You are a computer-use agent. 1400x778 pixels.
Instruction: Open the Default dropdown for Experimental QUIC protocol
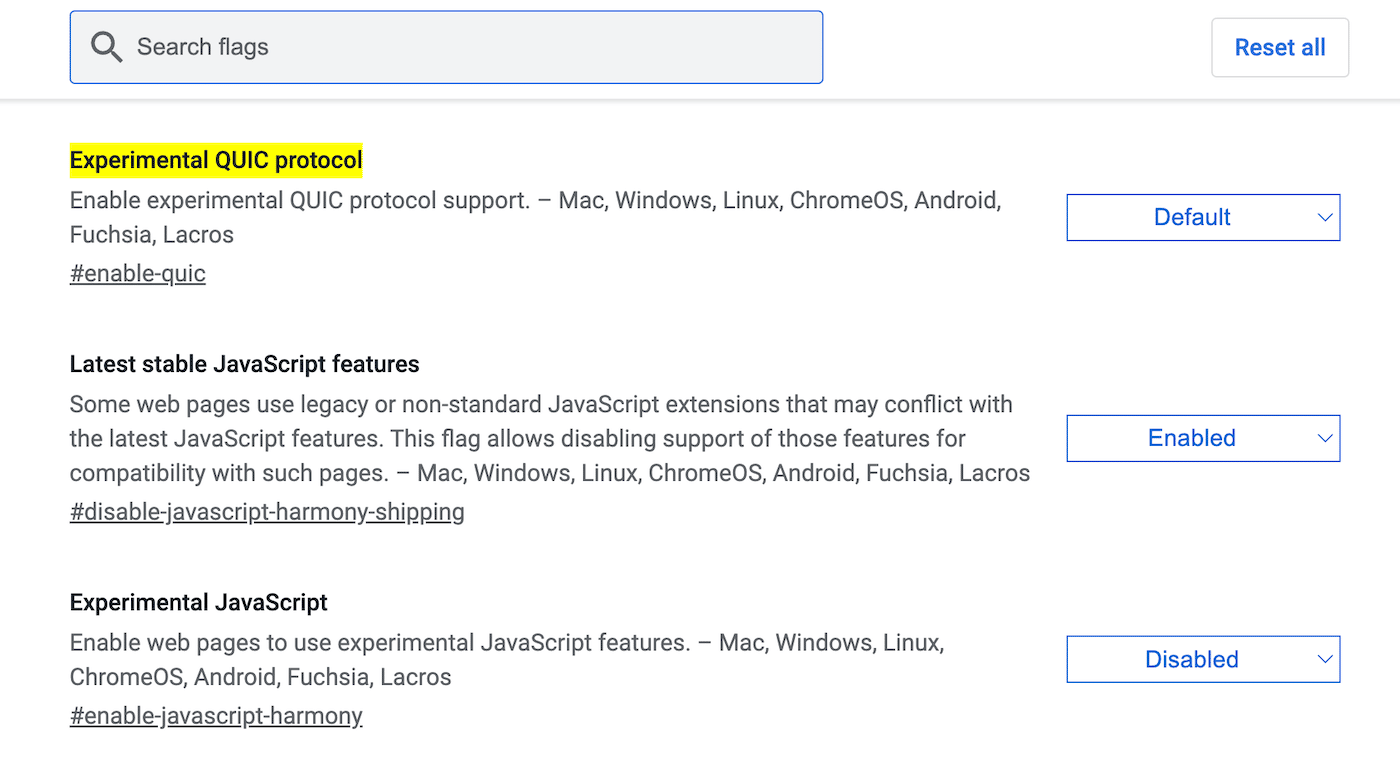(1203, 217)
